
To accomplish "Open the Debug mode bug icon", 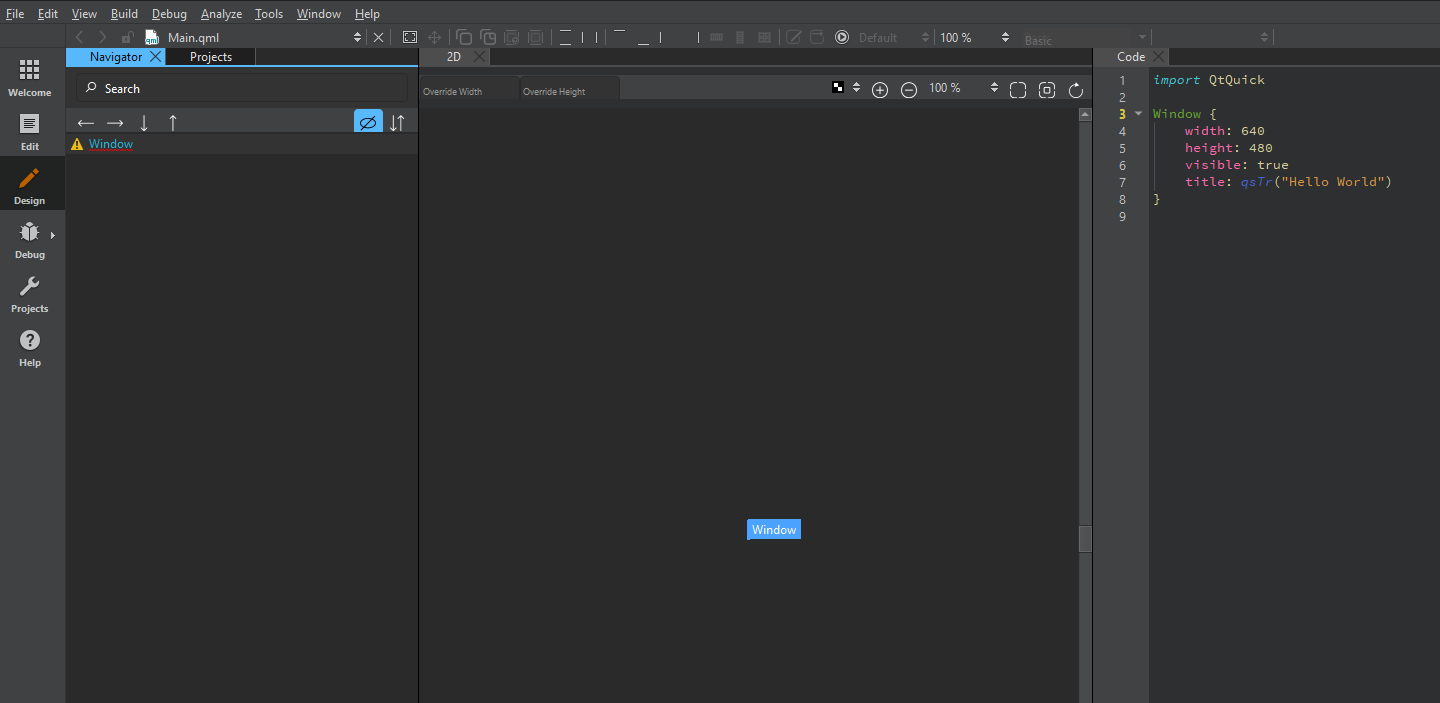I will (x=29, y=240).
